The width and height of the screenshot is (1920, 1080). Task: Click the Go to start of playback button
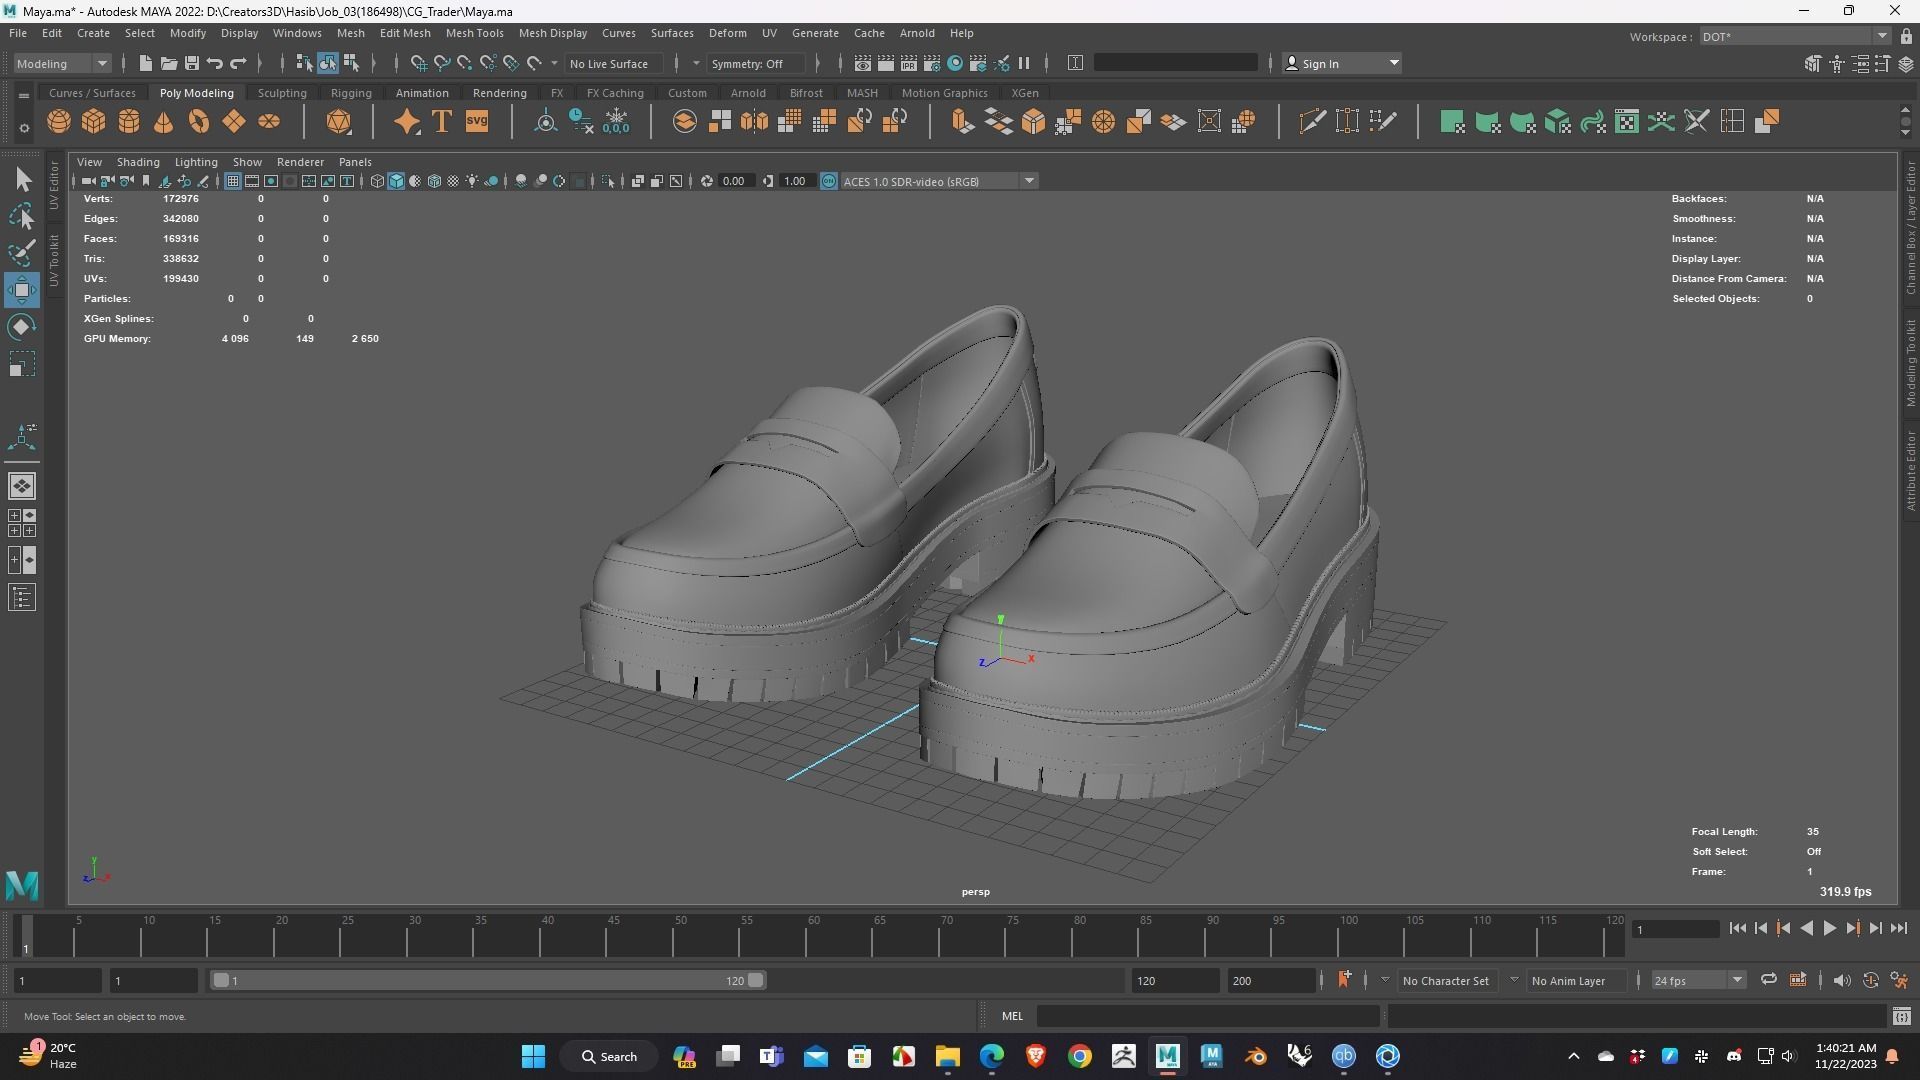(x=1738, y=928)
